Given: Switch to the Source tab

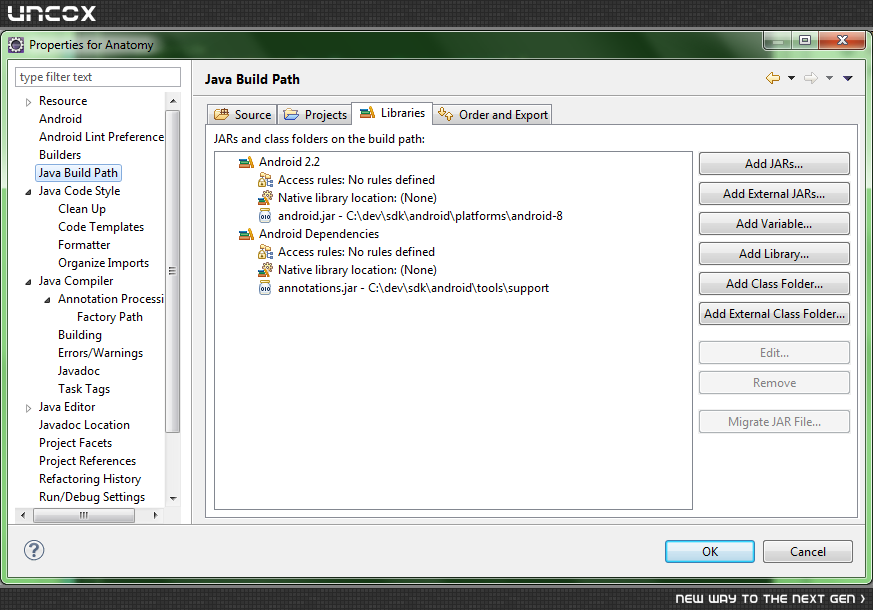Looking at the screenshot, I should pos(242,115).
